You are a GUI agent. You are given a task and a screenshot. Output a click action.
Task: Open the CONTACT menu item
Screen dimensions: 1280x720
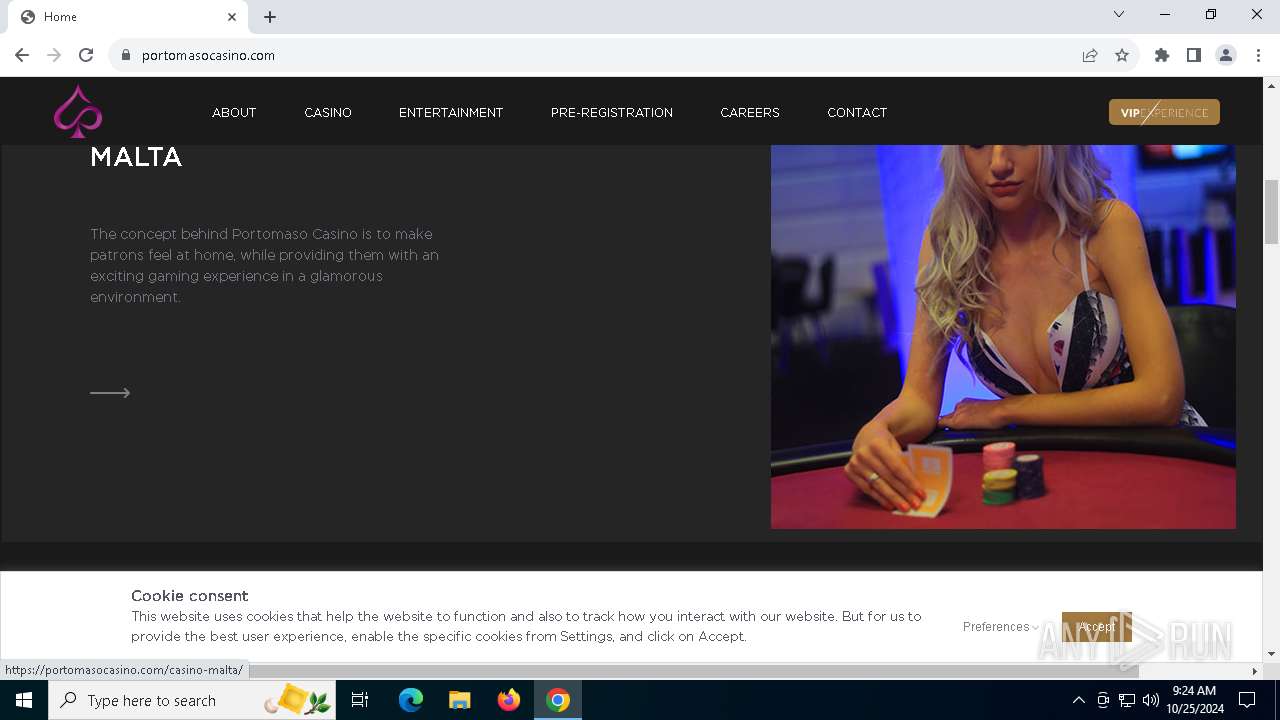(x=857, y=112)
